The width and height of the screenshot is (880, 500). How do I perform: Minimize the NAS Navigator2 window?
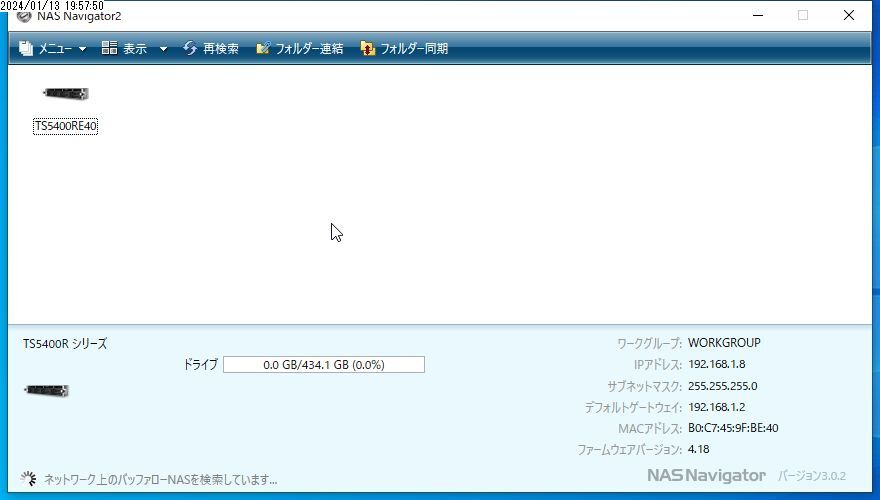pos(758,16)
